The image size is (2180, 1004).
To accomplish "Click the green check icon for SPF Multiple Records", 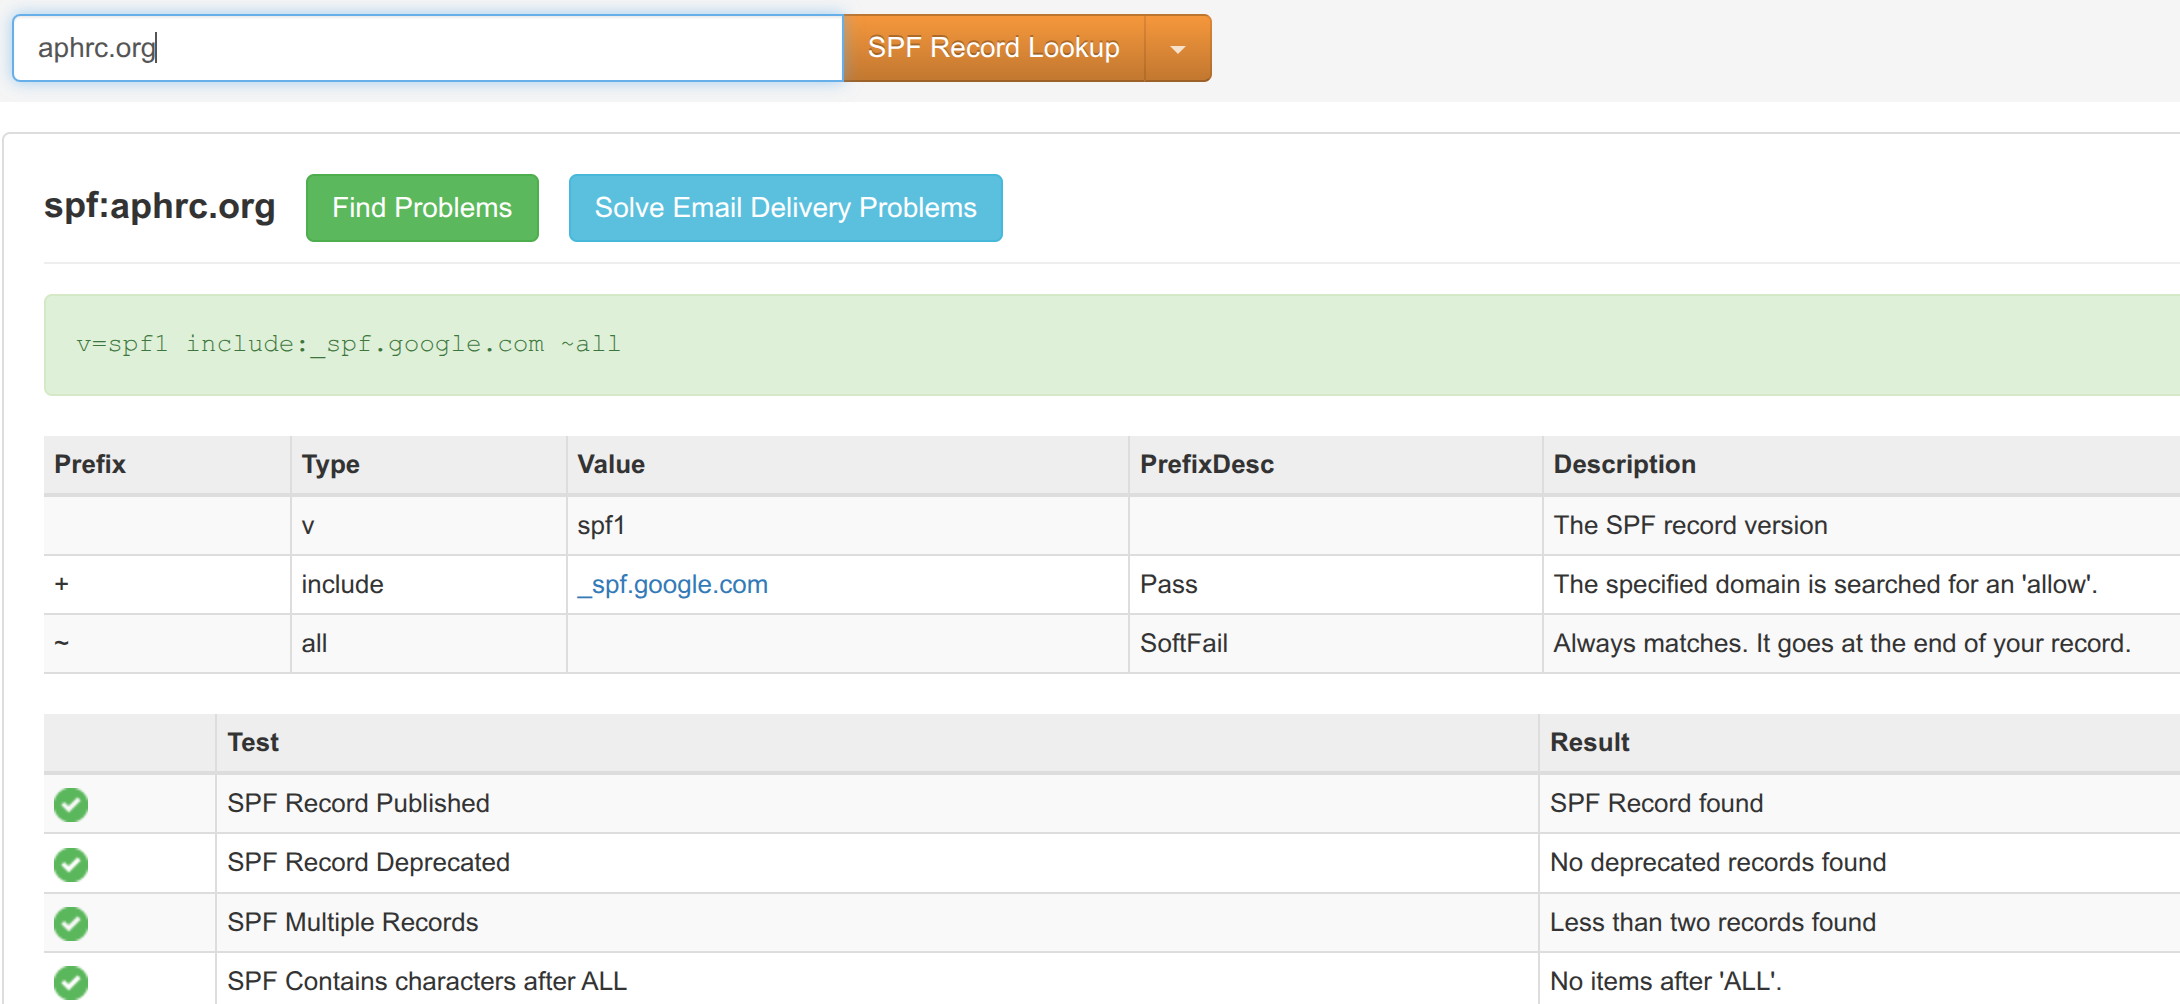I will click(x=71, y=923).
